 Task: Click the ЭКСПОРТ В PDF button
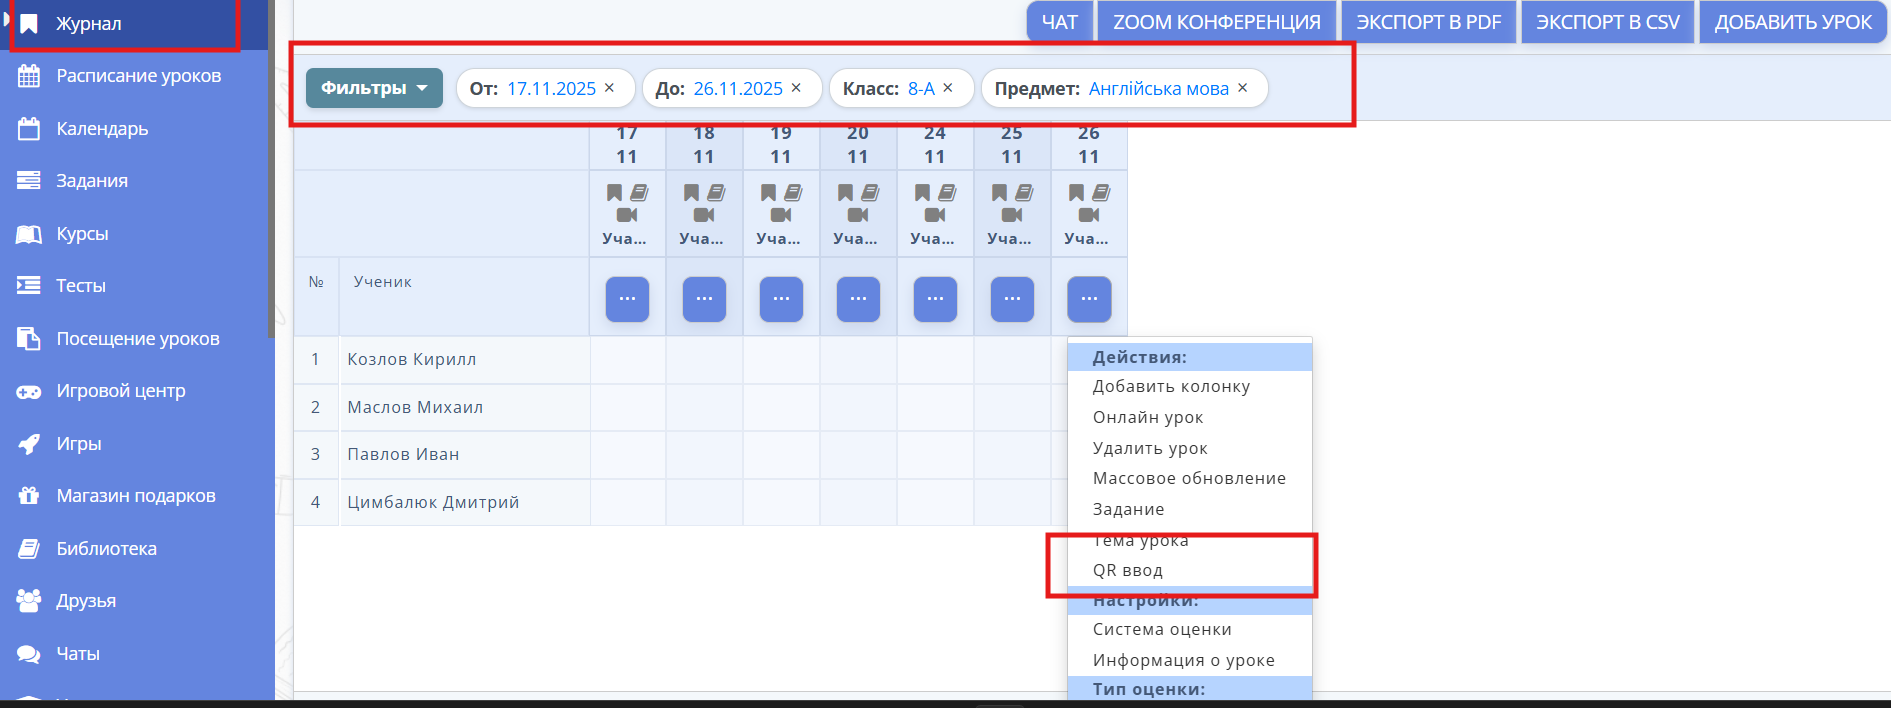pos(1428,22)
